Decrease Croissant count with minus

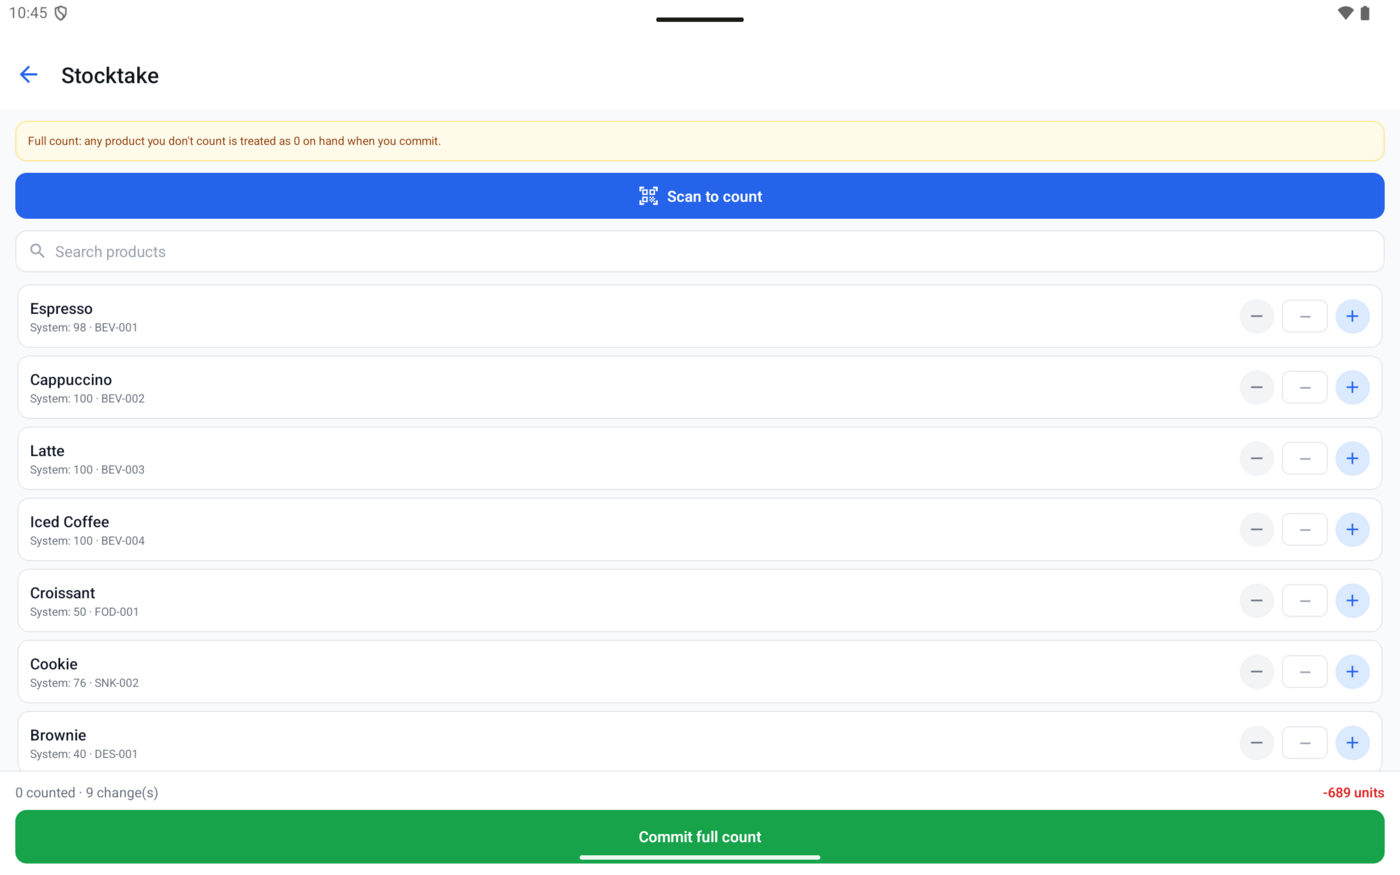[1256, 600]
